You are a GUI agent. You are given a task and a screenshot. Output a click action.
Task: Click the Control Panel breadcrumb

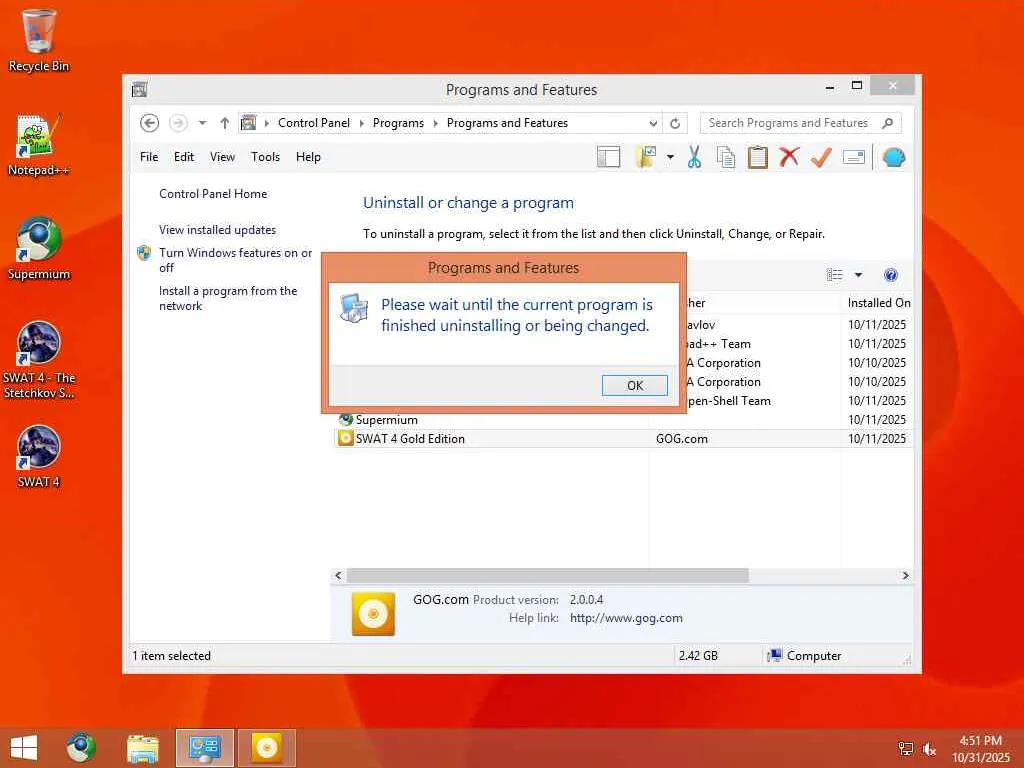coord(313,123)
